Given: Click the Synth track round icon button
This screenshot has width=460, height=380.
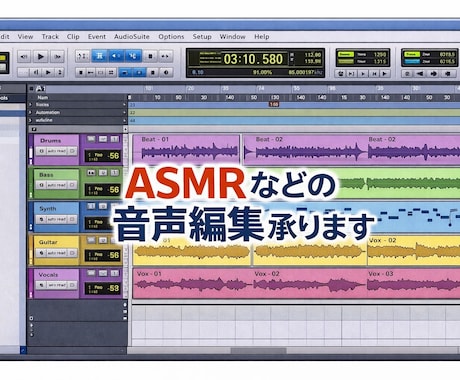Looking at the screenshot, I should [x=41, y=219].
